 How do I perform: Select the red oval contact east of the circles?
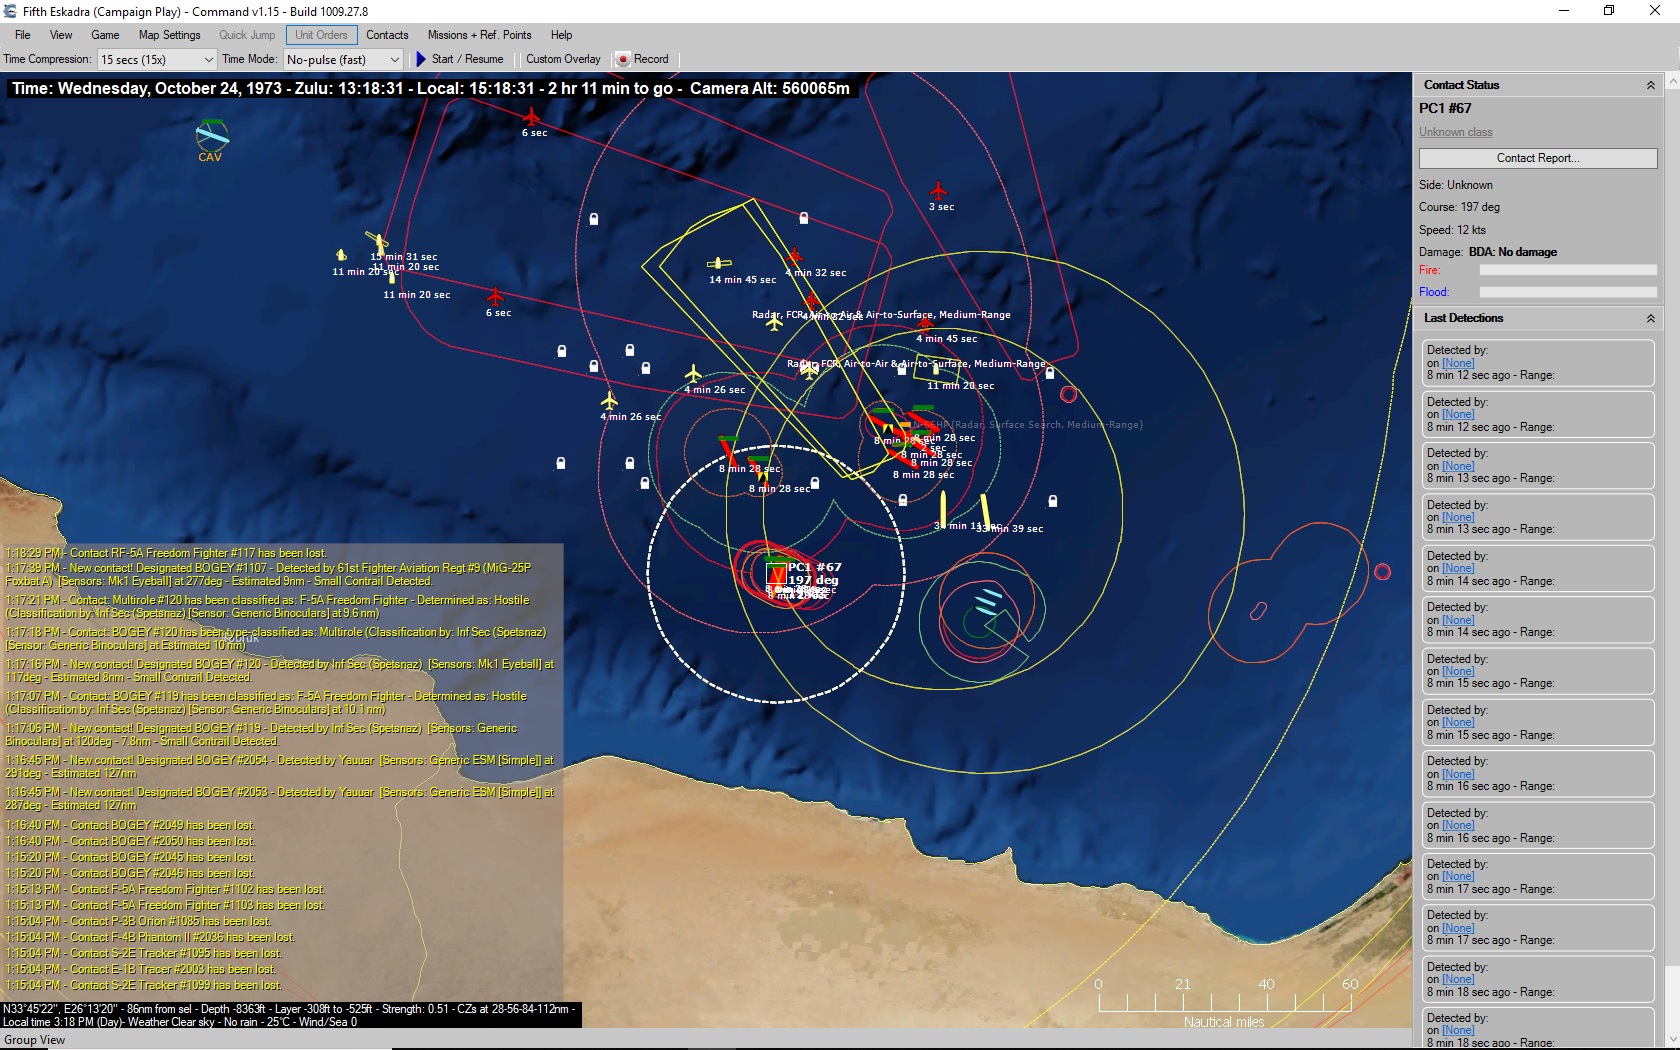[x=1258, y=610]
